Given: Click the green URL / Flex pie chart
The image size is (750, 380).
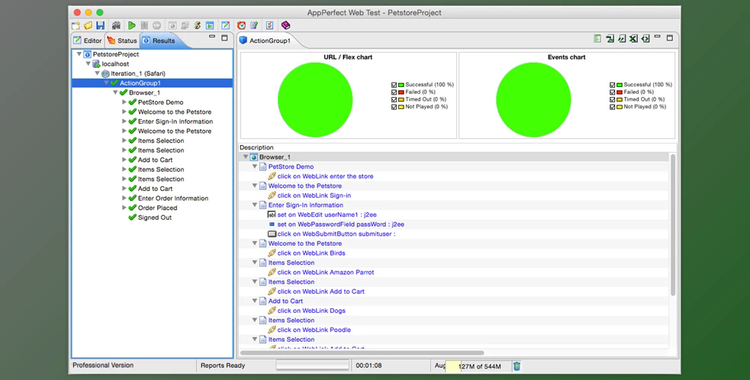Looking at the screenshot, I should coord(315,100).
